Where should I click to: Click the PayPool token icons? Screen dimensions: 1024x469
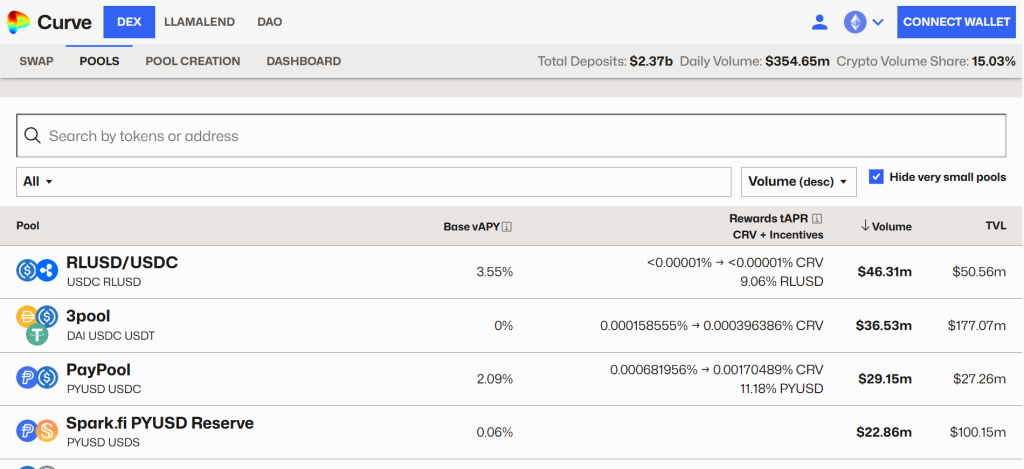coord(37,378)
